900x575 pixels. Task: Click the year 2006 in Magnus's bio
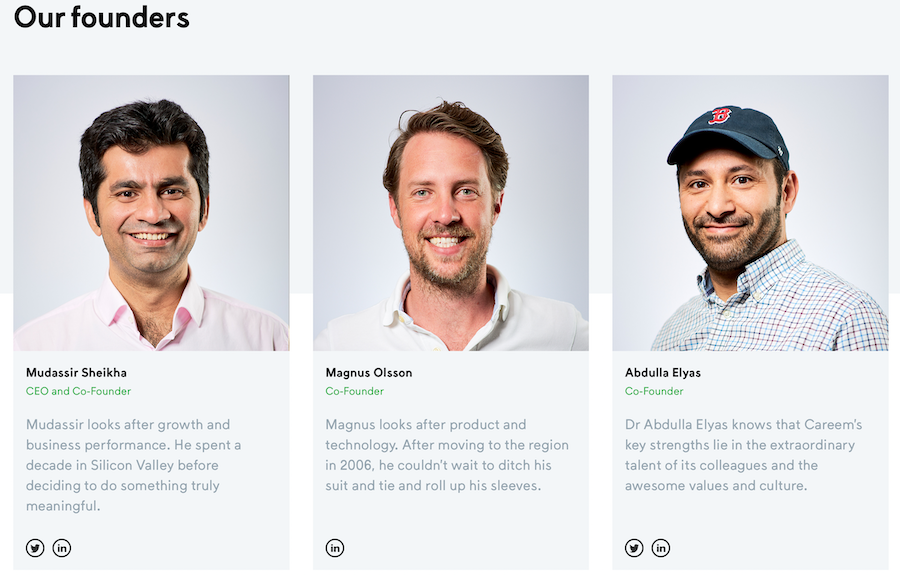[355, 465]
